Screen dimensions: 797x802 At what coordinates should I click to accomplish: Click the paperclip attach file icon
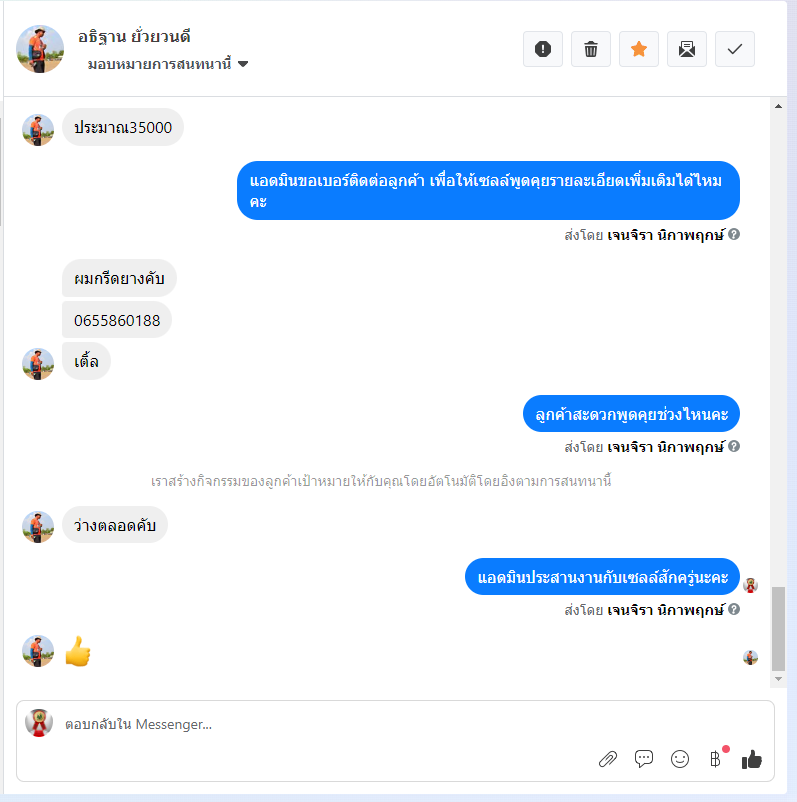tap(608, 759)
